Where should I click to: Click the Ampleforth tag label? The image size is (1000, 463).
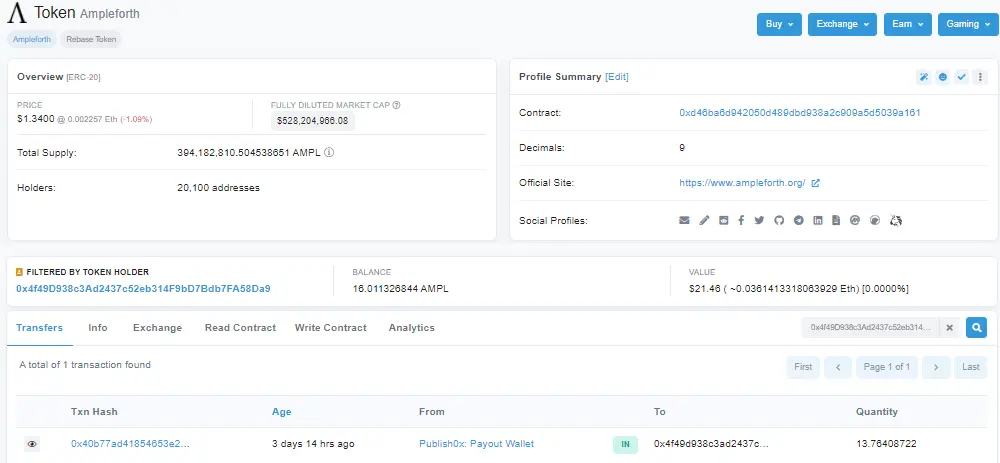(32, 39)
